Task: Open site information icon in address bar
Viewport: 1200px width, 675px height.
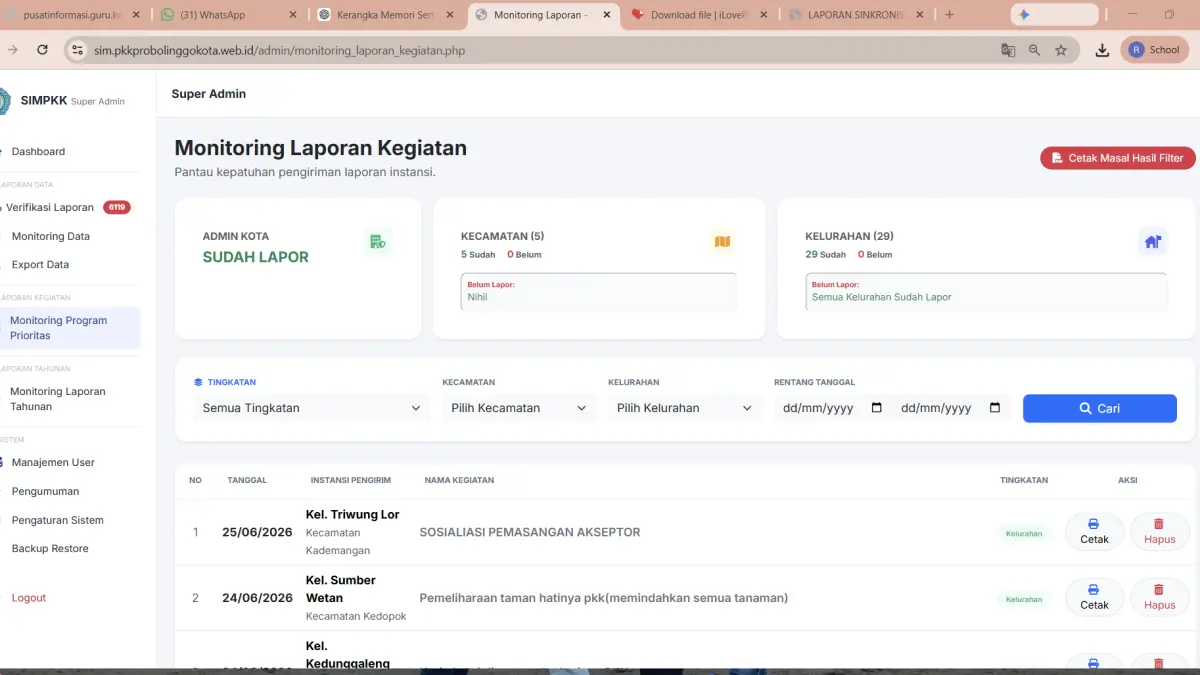Action: point(78,50)
